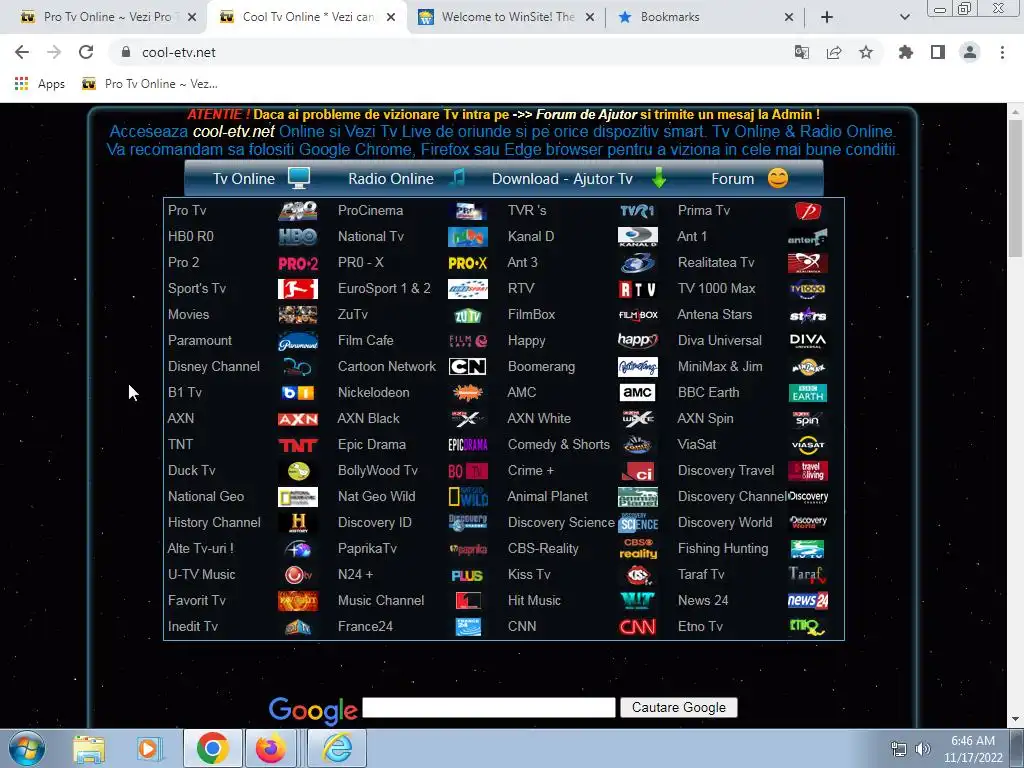Open the Alte Tv-uri ! link

200,549
